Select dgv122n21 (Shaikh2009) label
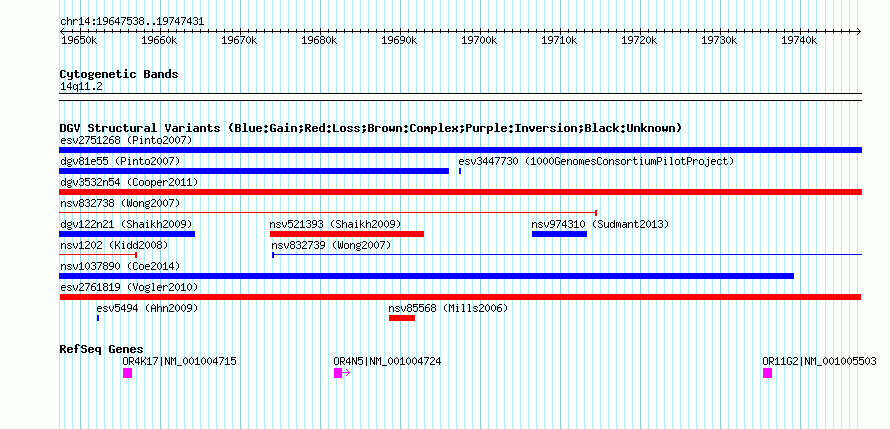This screenshot has height=429, width=890. point(126,224)
